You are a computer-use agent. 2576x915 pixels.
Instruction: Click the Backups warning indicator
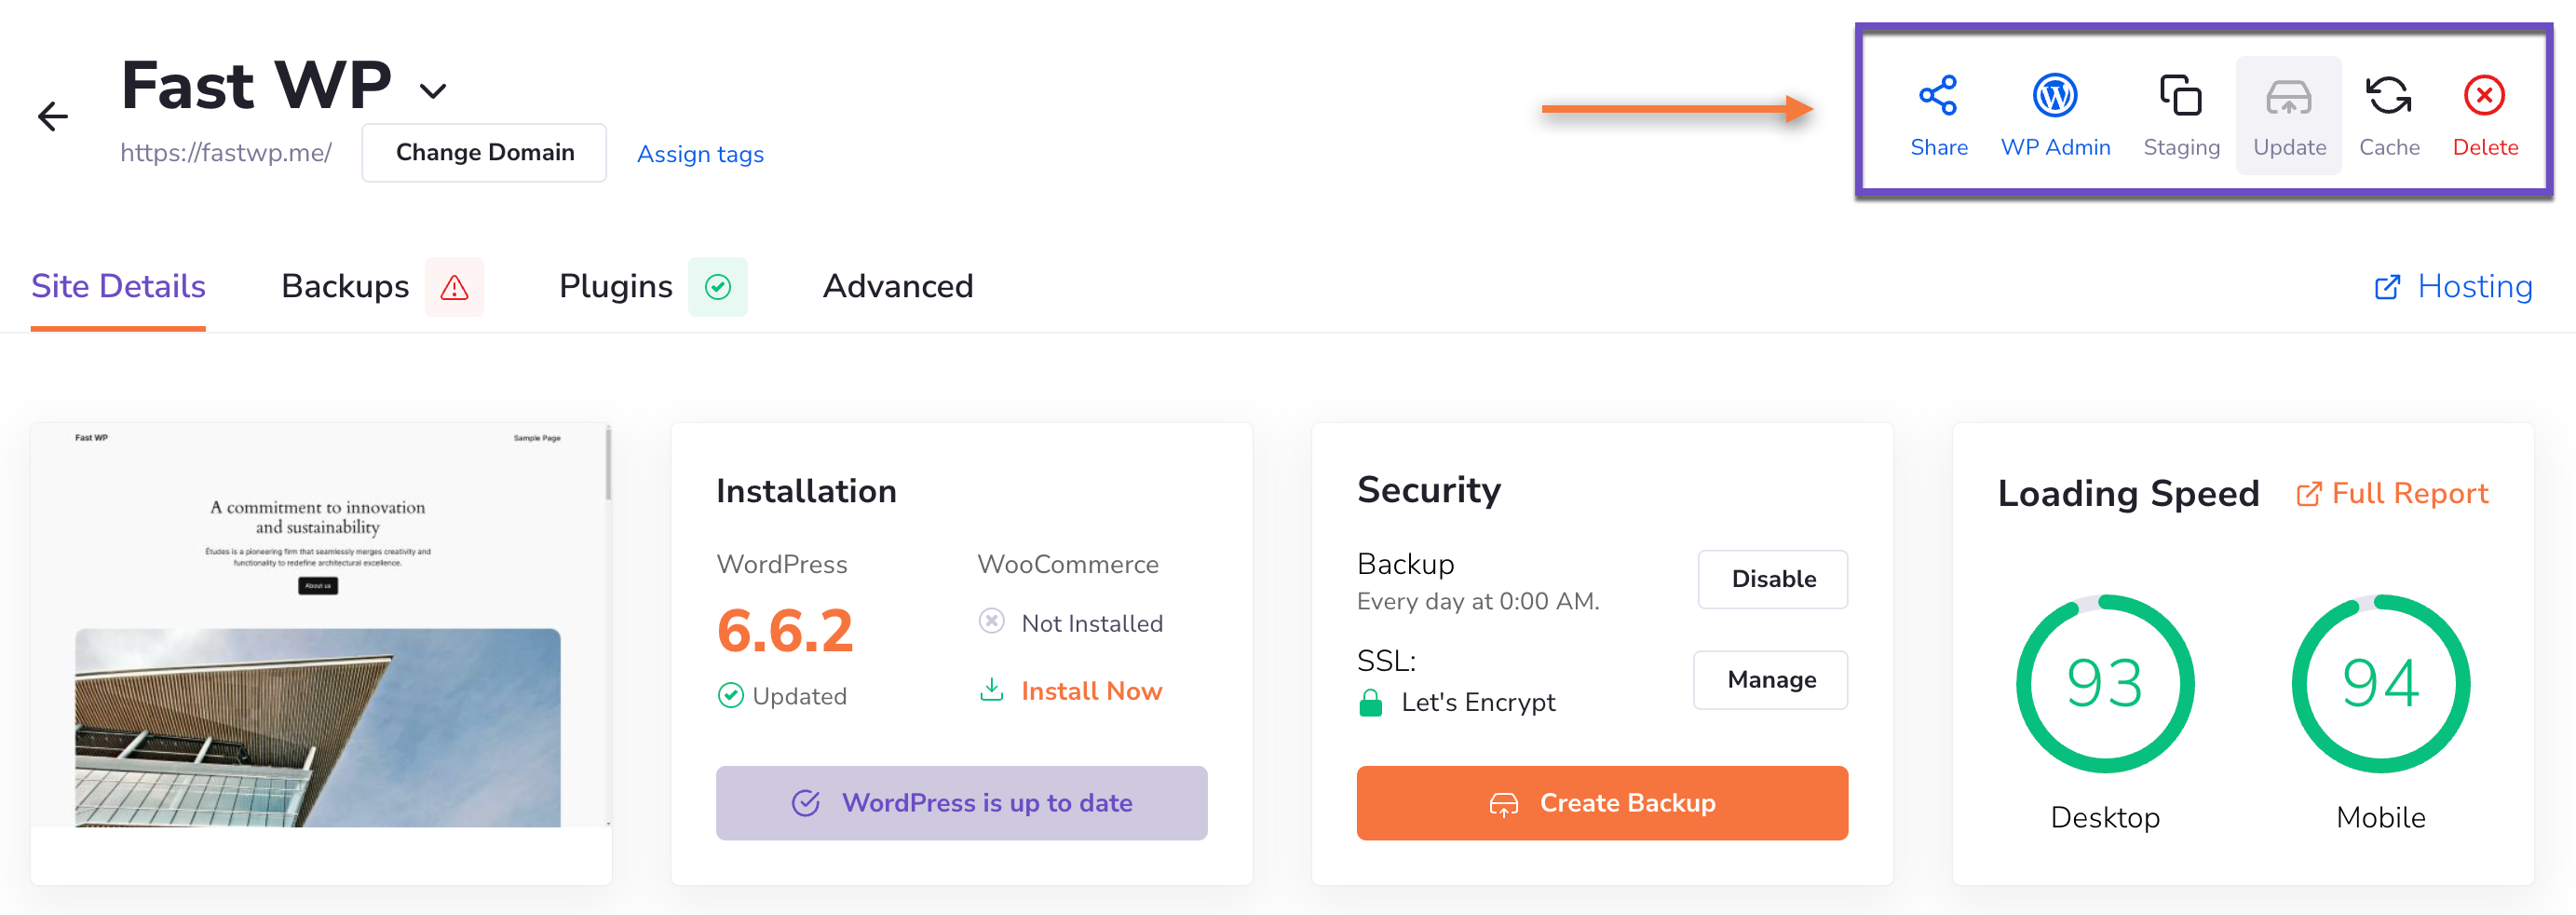[455, 287]
